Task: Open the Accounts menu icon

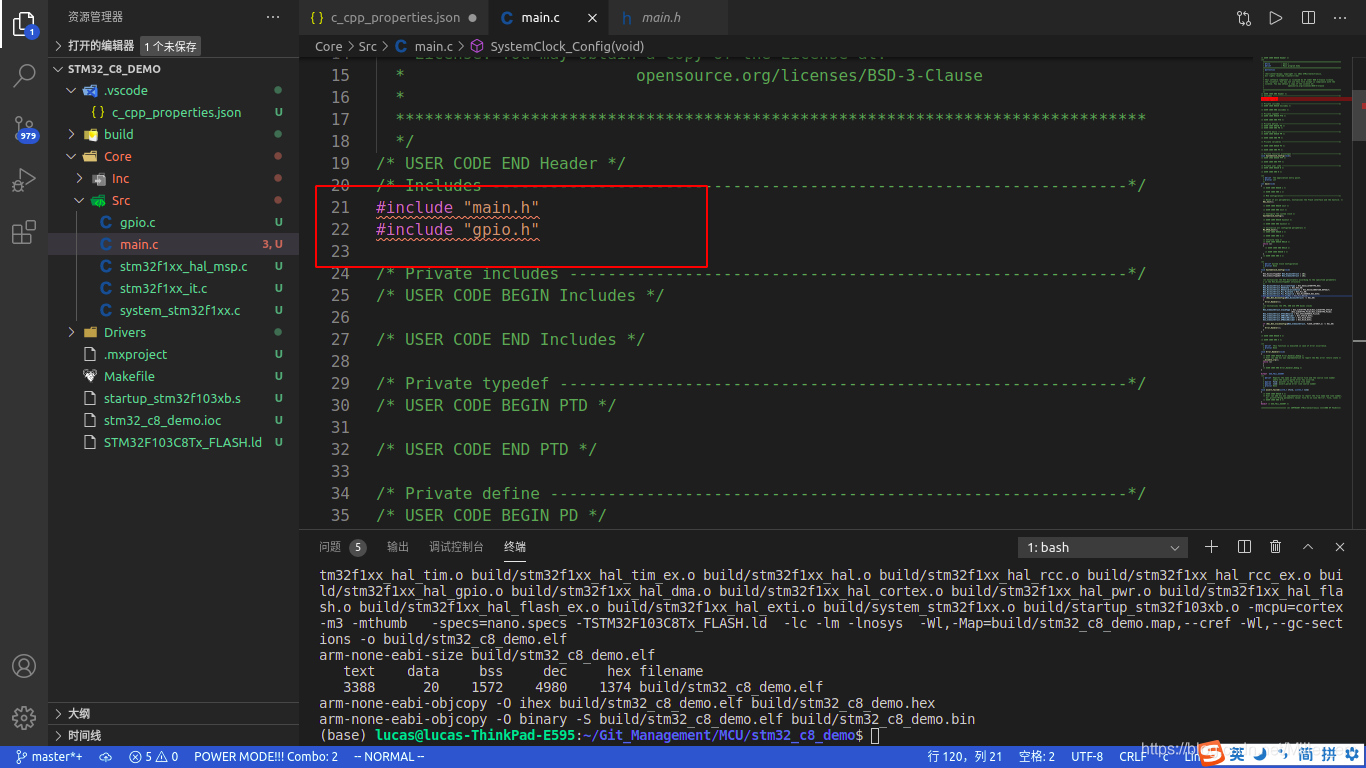Action: click(24, 666)
